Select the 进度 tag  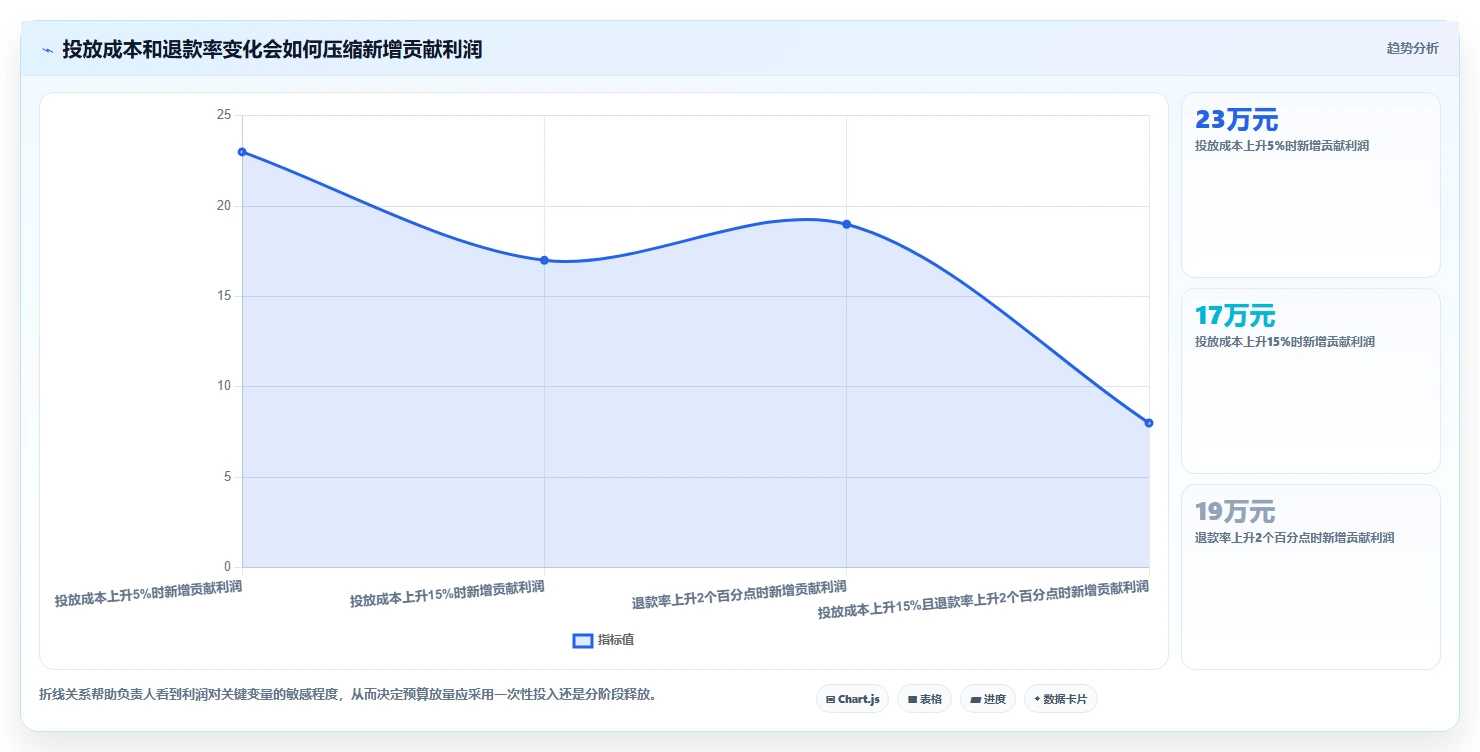[x=987, y=699]
